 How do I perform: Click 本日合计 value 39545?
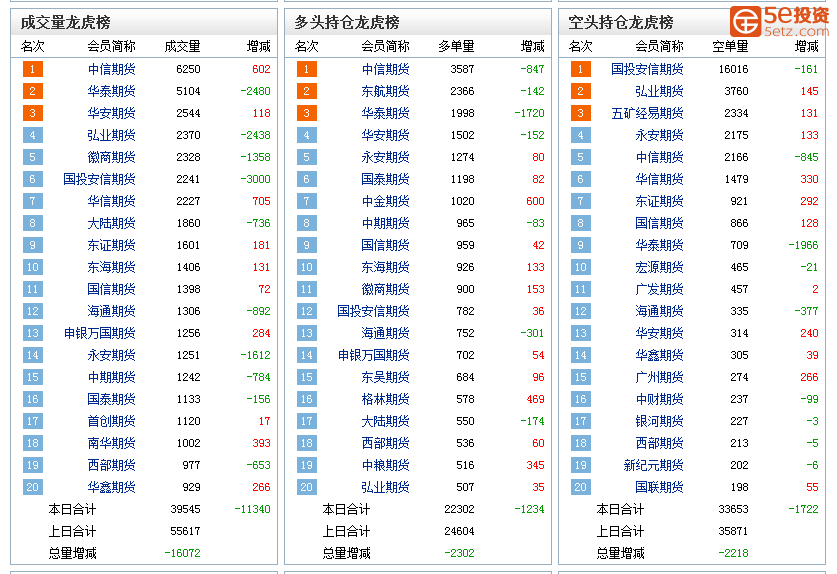point(185,509)
